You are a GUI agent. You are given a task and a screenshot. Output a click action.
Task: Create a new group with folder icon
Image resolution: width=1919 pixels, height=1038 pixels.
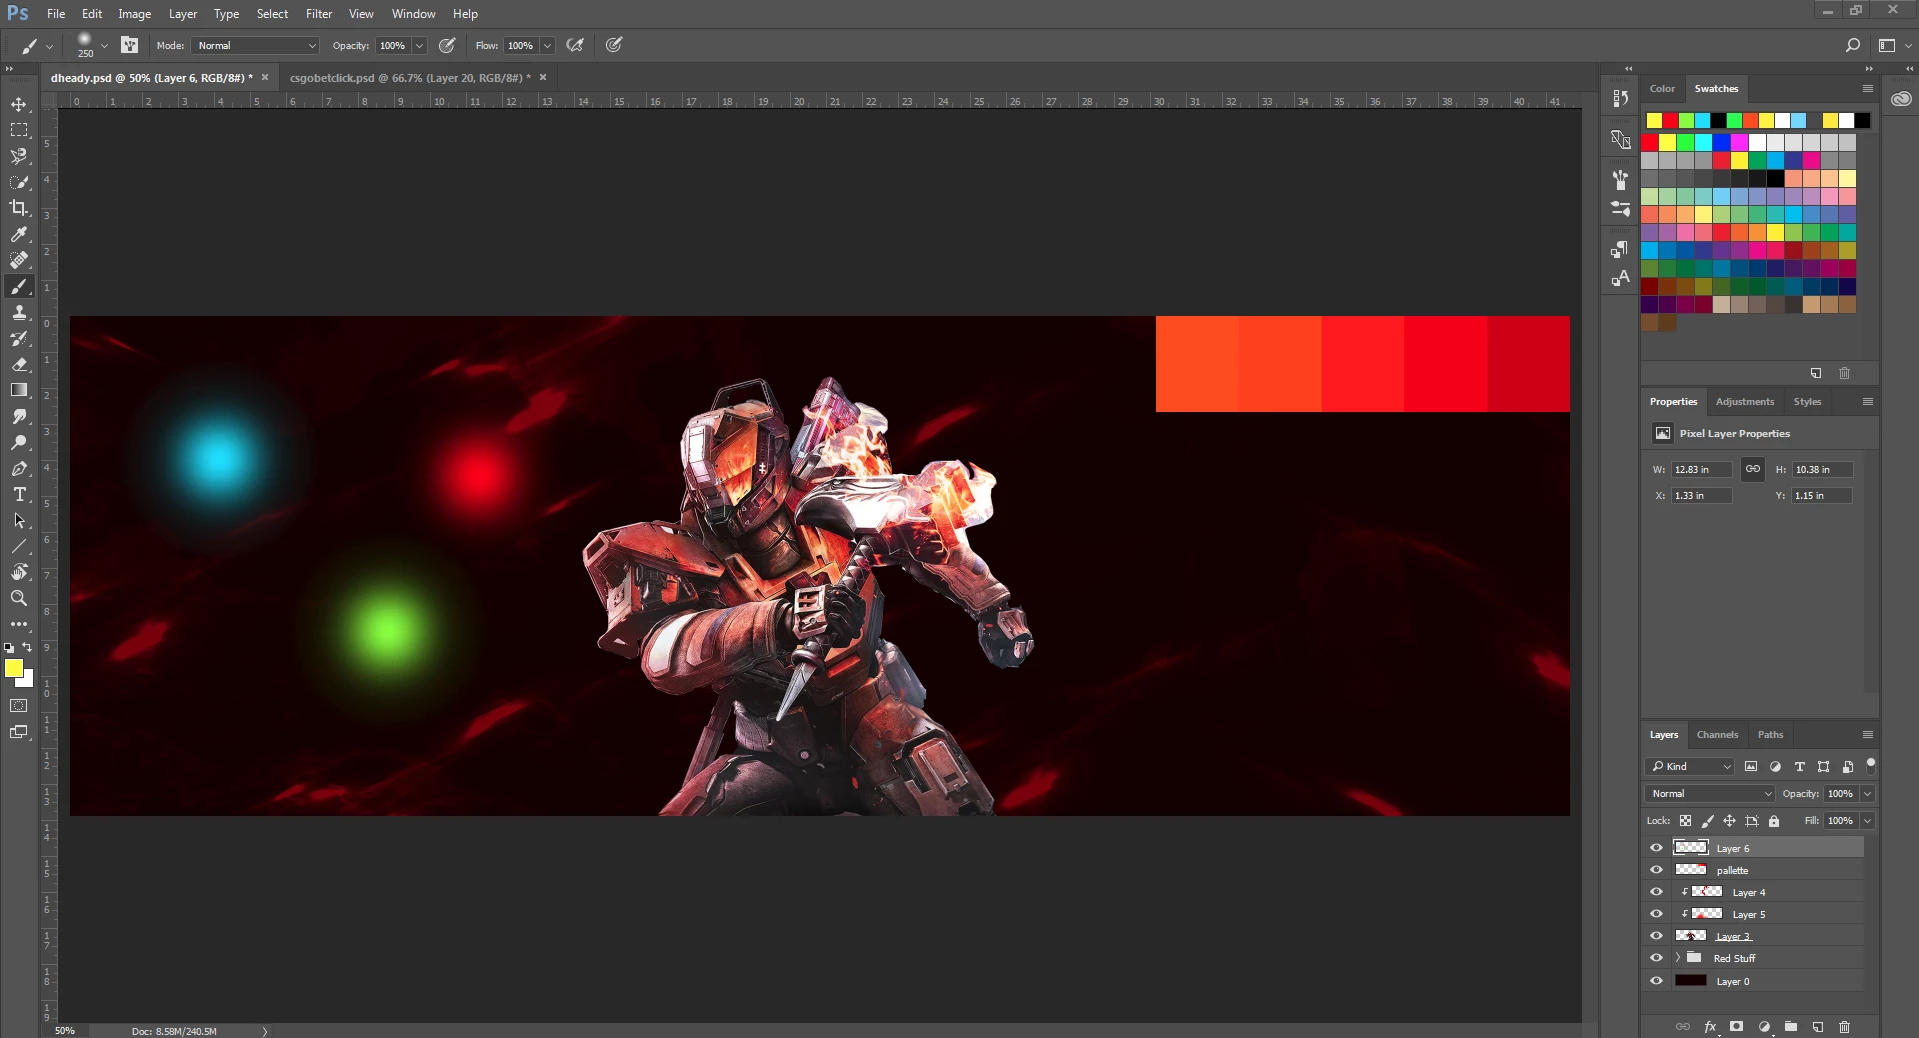(x=1791, y=1027)
